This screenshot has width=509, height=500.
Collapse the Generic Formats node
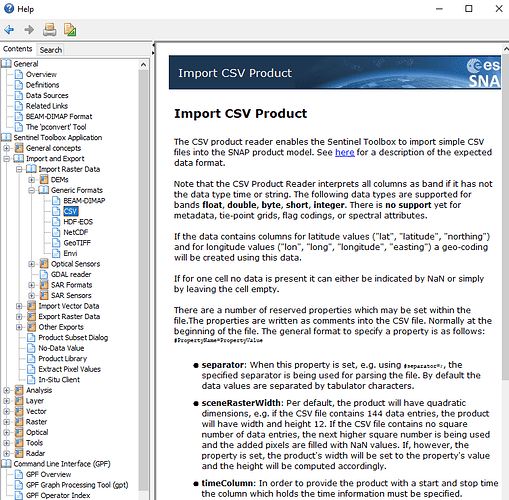coord(31,190)
